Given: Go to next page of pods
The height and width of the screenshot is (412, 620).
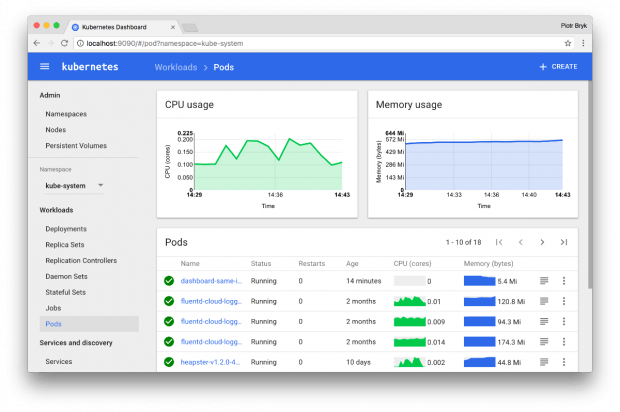Looking at the screenshot, I should click(x=542, y=242).
